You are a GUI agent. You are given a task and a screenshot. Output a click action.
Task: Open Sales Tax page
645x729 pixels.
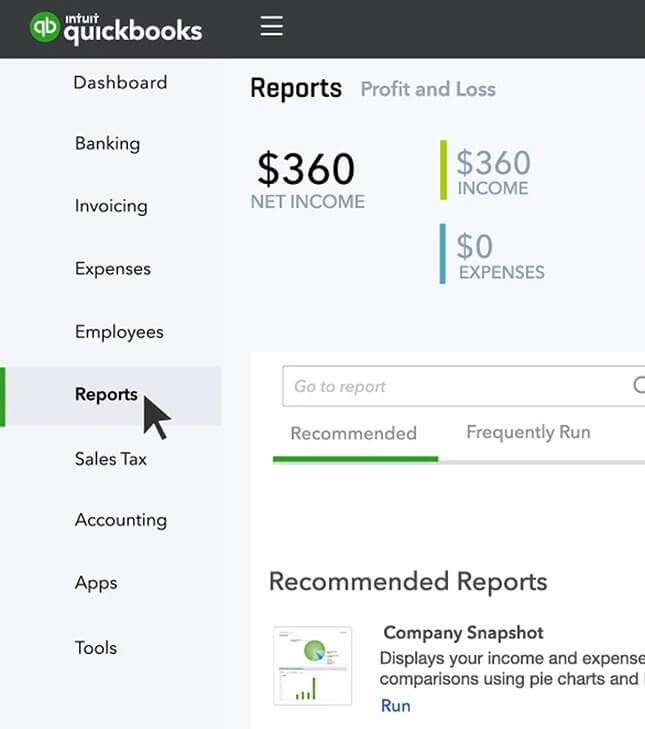(111, 459)
